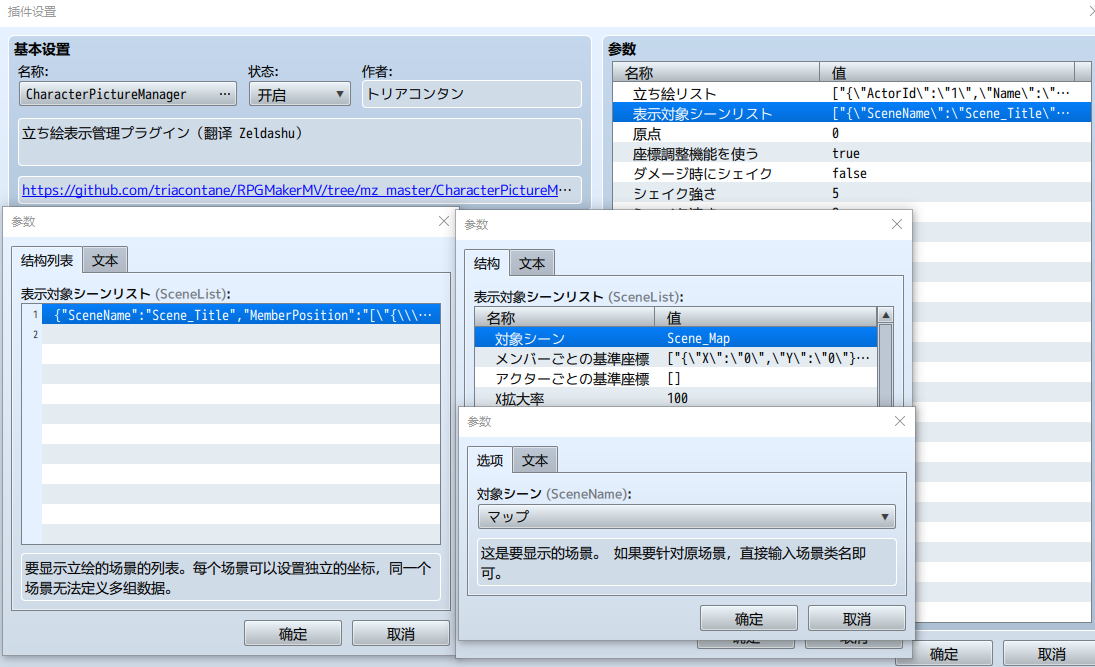Click 确定 in main 插件设置 window
Viewport: 1095px width, 667px height.
pos(944,654)
